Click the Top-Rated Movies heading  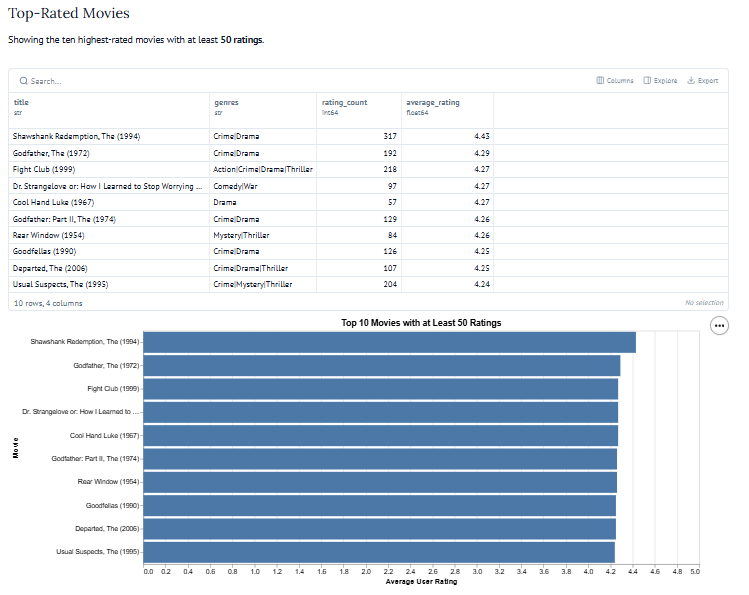[x=69, y=13]
